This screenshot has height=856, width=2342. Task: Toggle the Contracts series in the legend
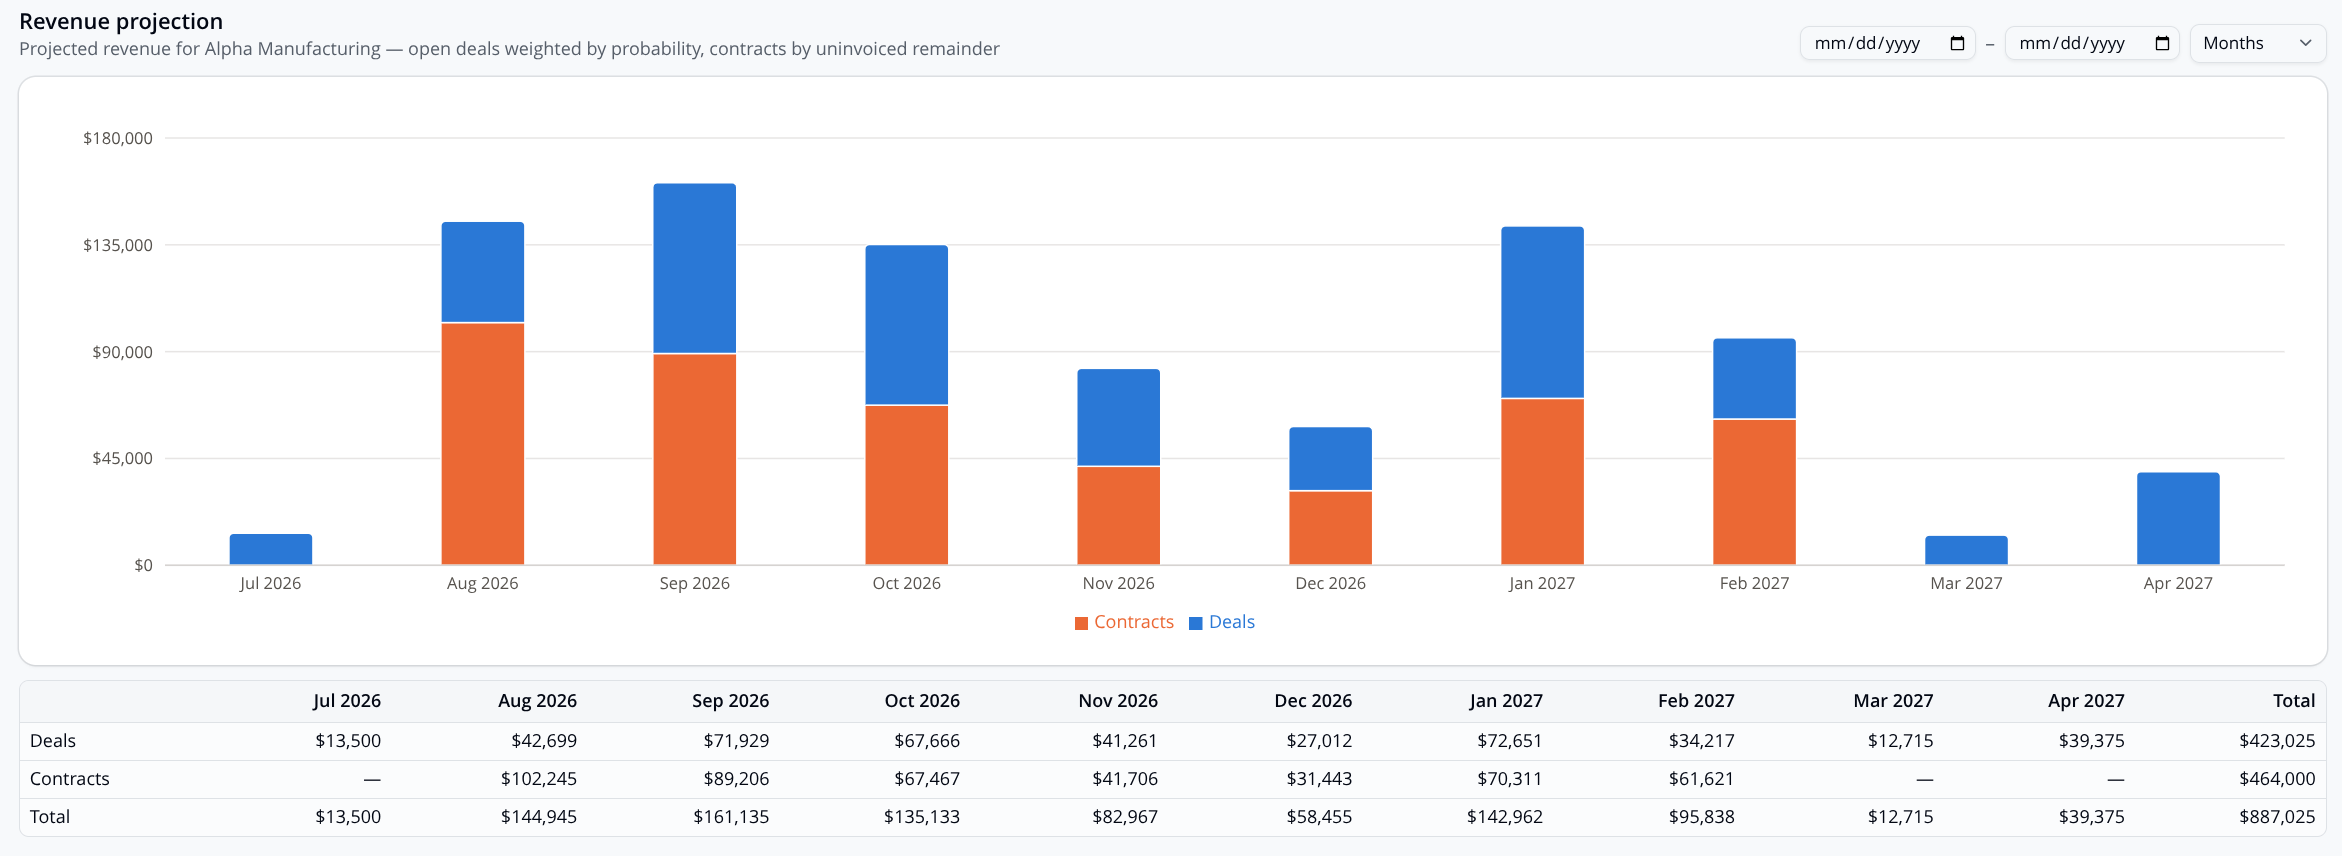(x=1124, y=622)
